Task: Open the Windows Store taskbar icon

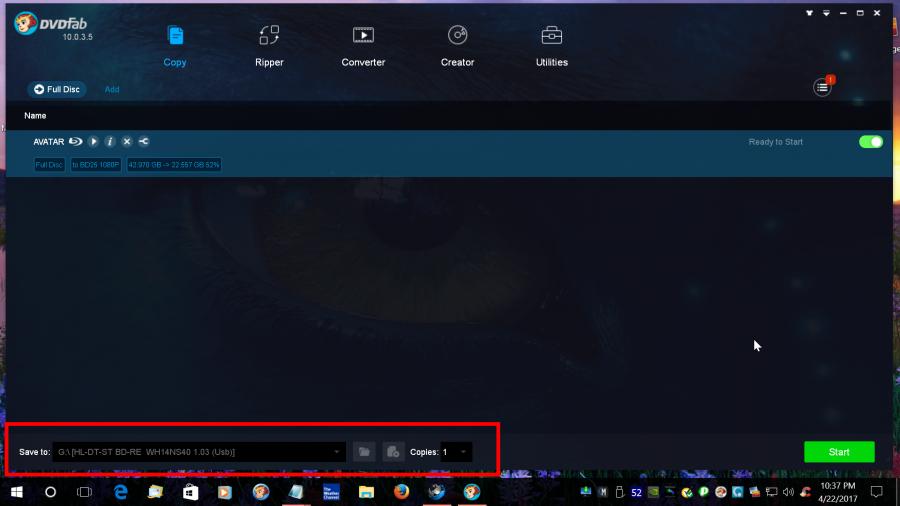Action: [191, 492]
